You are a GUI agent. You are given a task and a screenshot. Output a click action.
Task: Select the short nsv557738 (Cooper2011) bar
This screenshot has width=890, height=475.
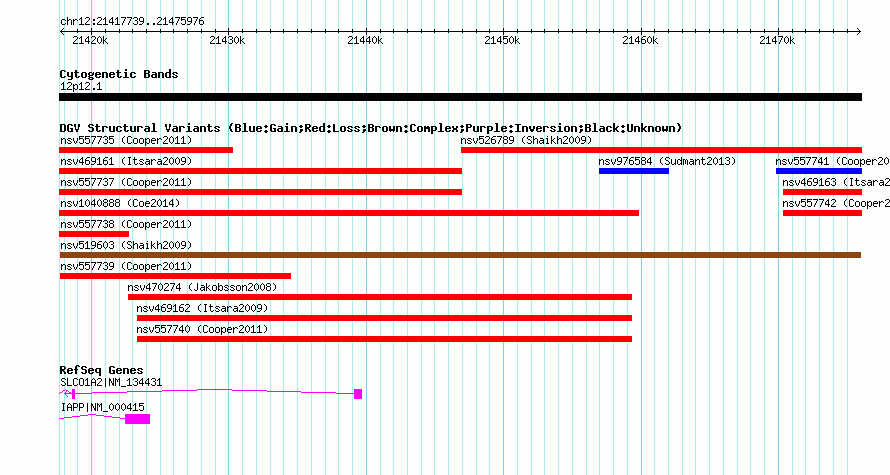[x=94, y=234]
